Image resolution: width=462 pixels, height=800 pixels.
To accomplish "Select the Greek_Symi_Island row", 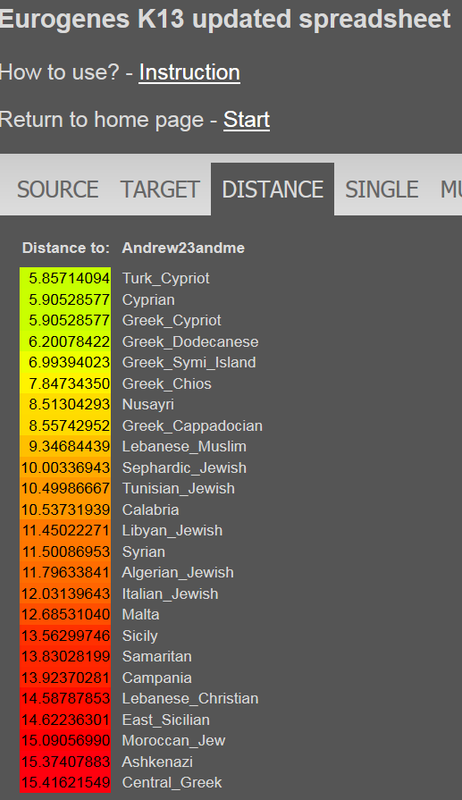I will point(189,362).
